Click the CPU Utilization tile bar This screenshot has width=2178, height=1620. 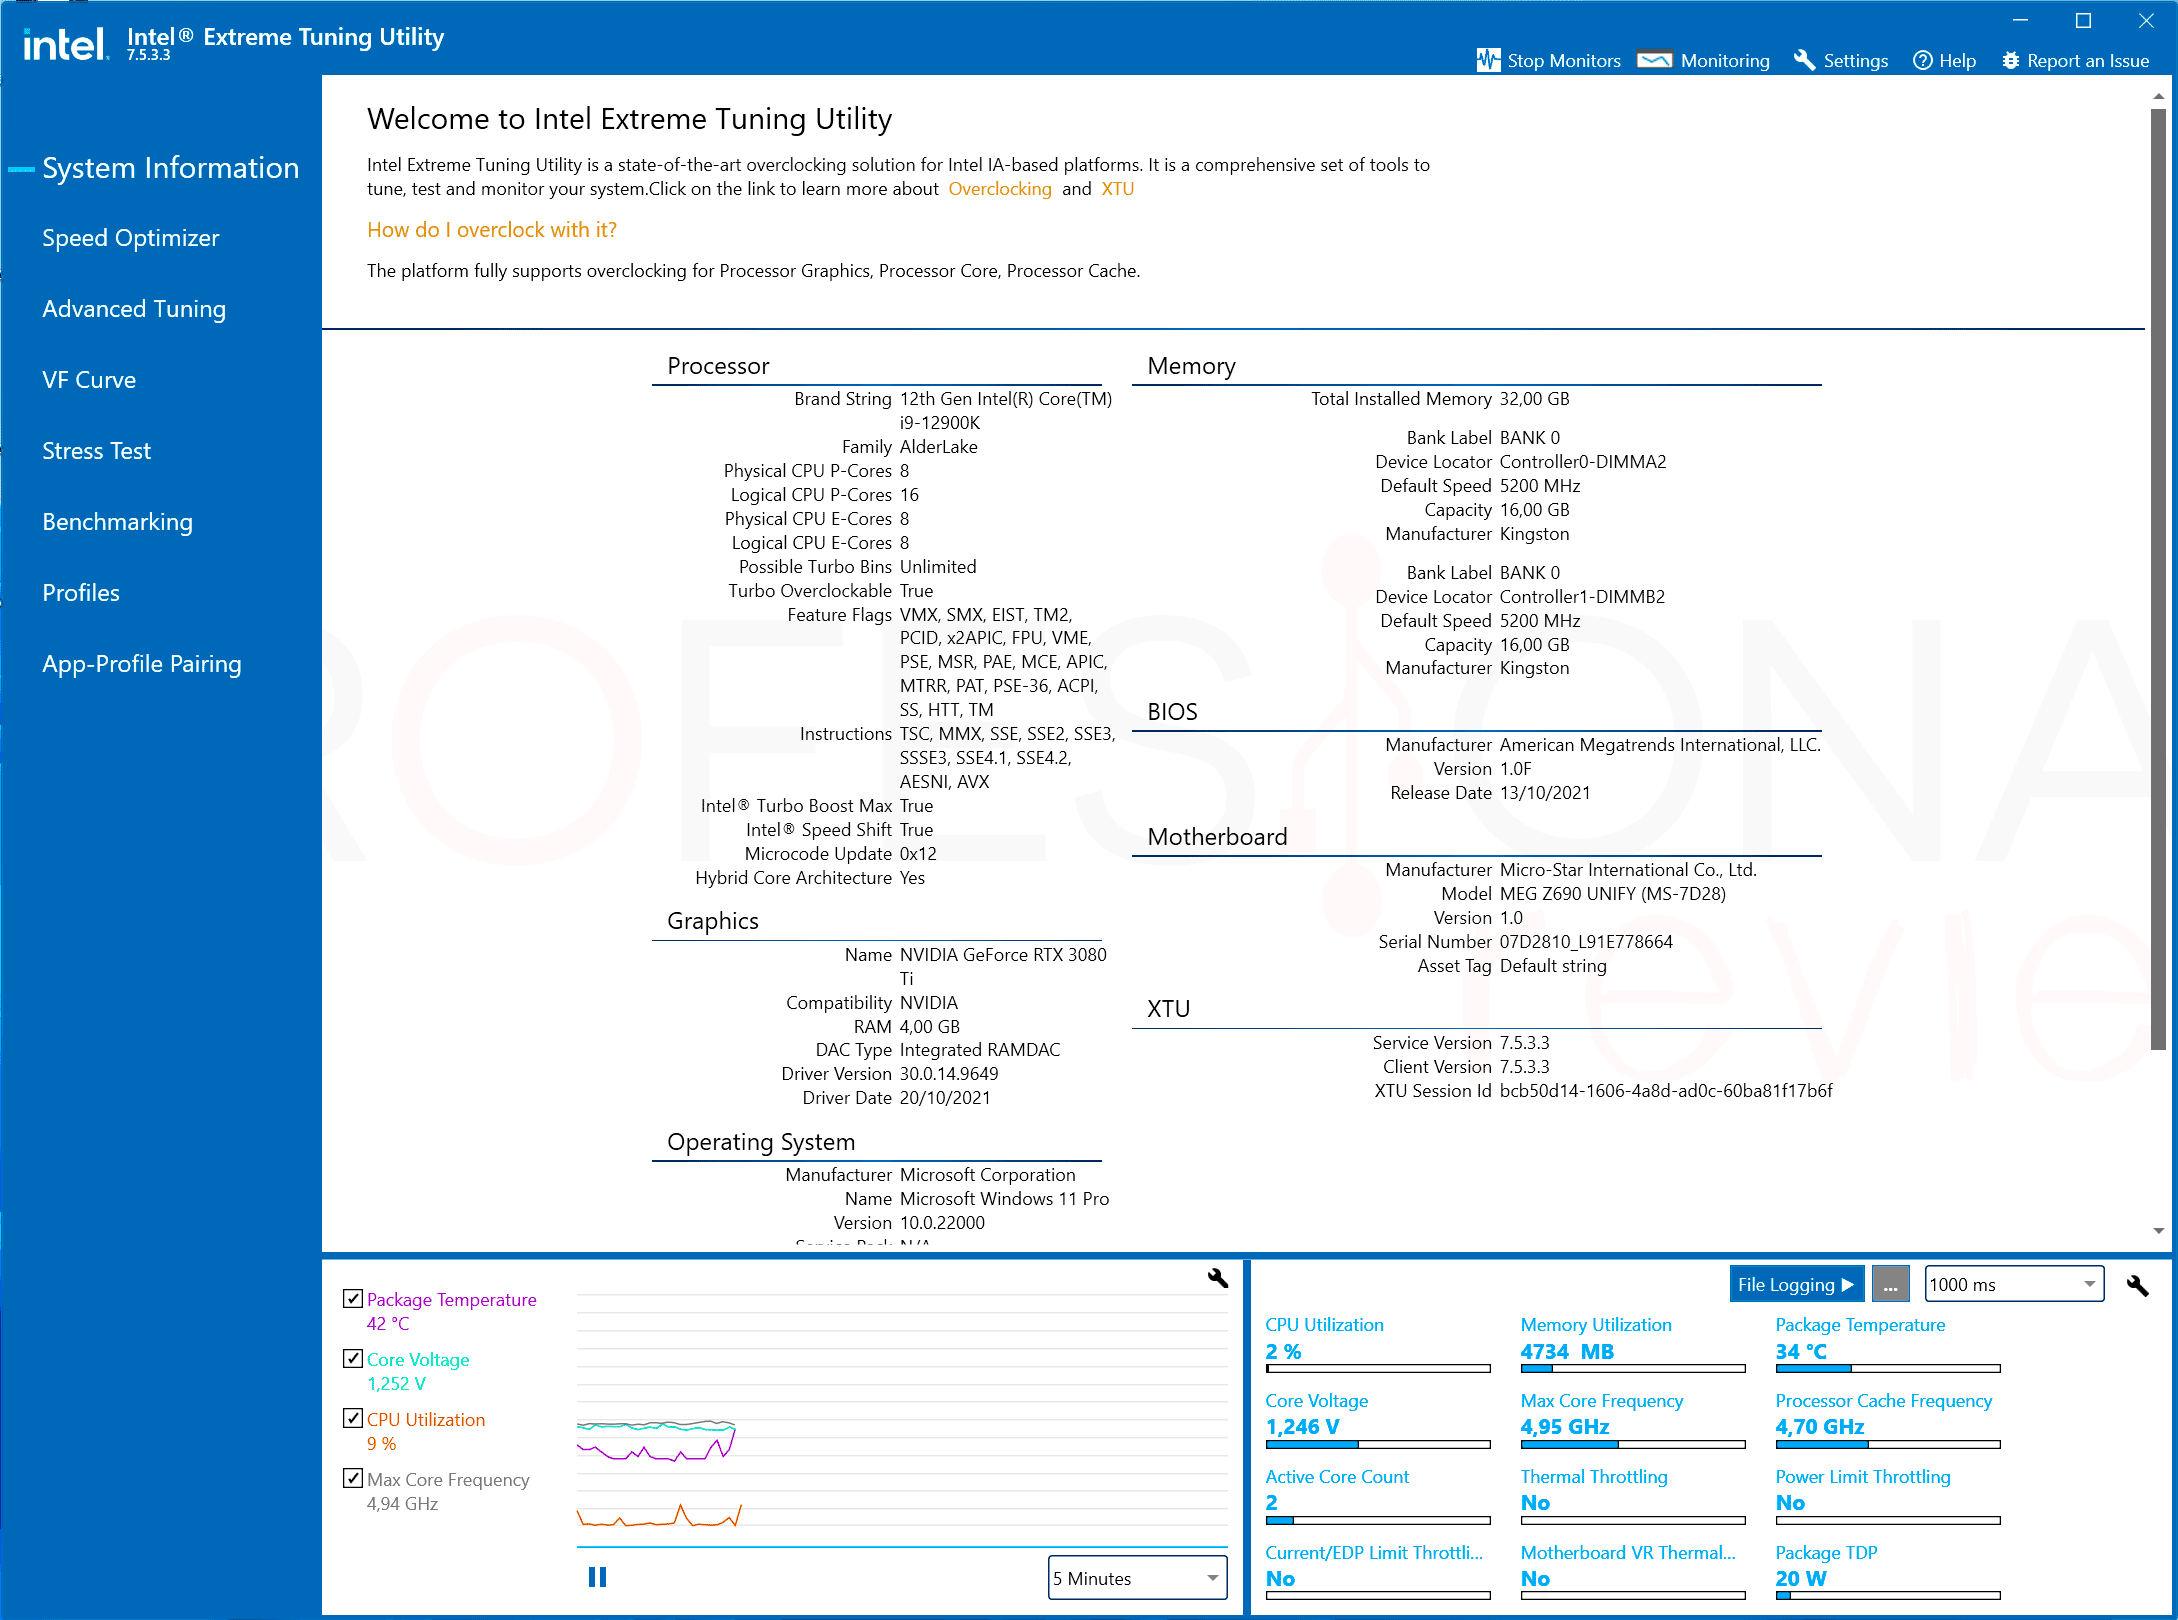pos(1378,1369)
